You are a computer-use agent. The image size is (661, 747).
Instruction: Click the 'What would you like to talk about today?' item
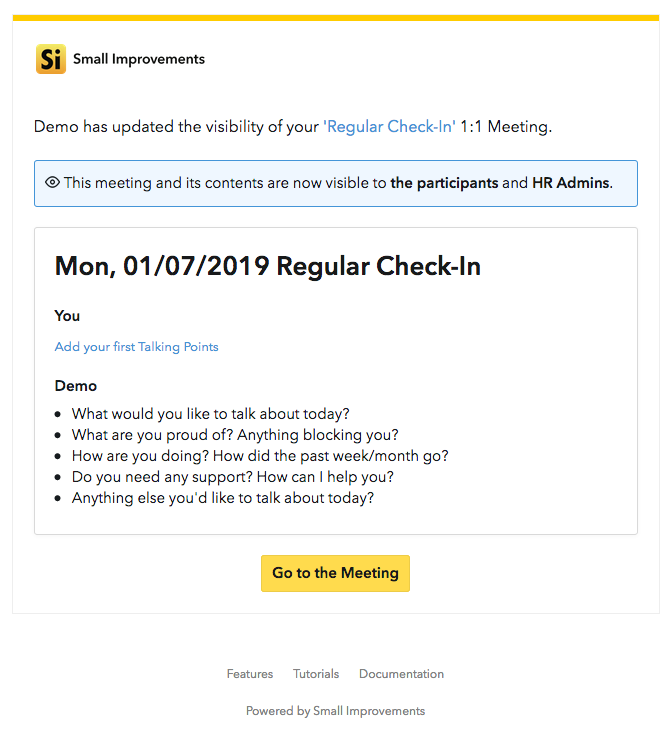pos(211,414)
